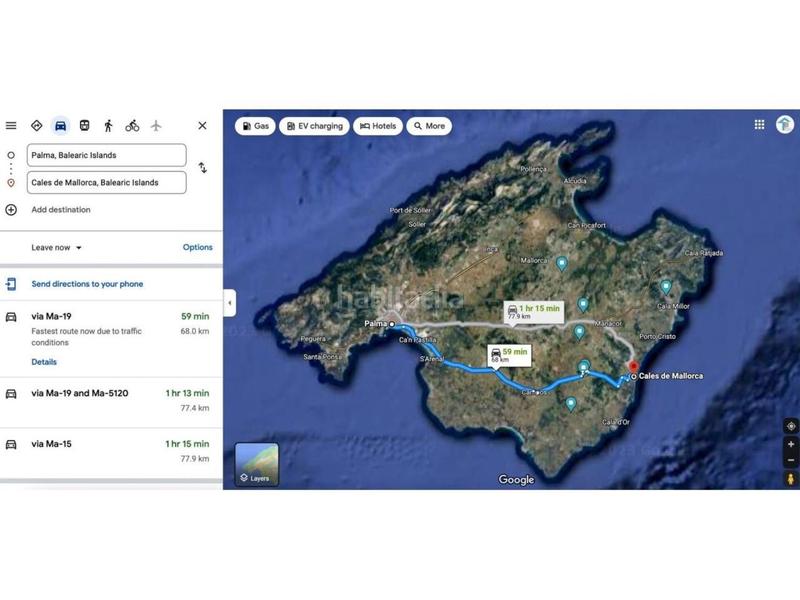This screenshot has height=600, width=800.
Task: Open the hamburger menu in directions panel
Action: coord(11,126)
